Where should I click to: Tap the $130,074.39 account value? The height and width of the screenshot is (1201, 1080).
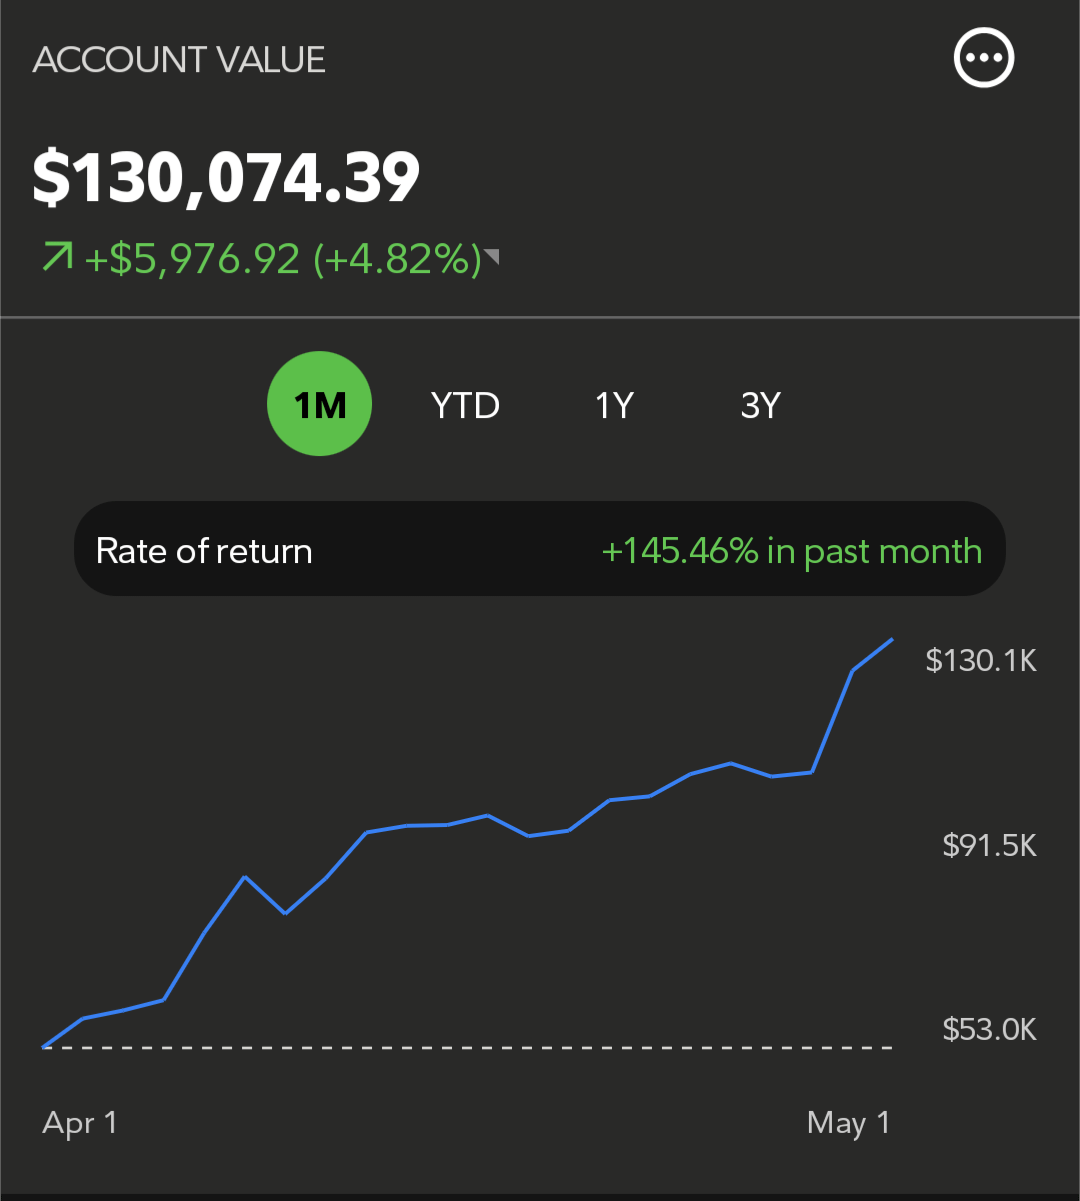(227, 178)
